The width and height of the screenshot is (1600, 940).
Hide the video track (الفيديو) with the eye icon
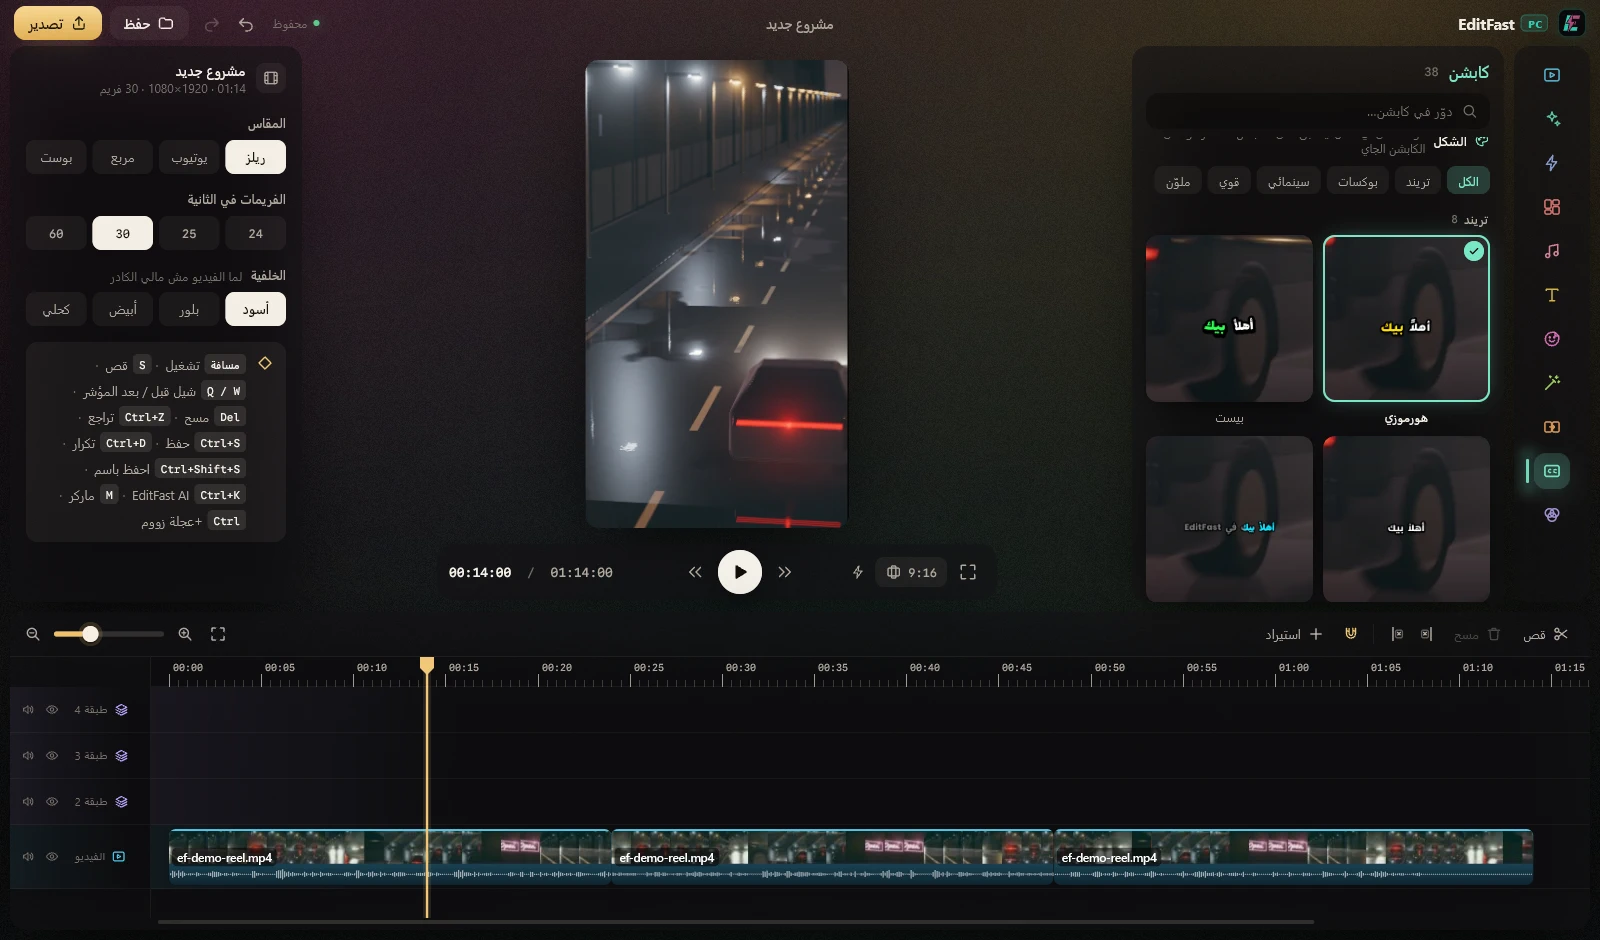[52, 857]
